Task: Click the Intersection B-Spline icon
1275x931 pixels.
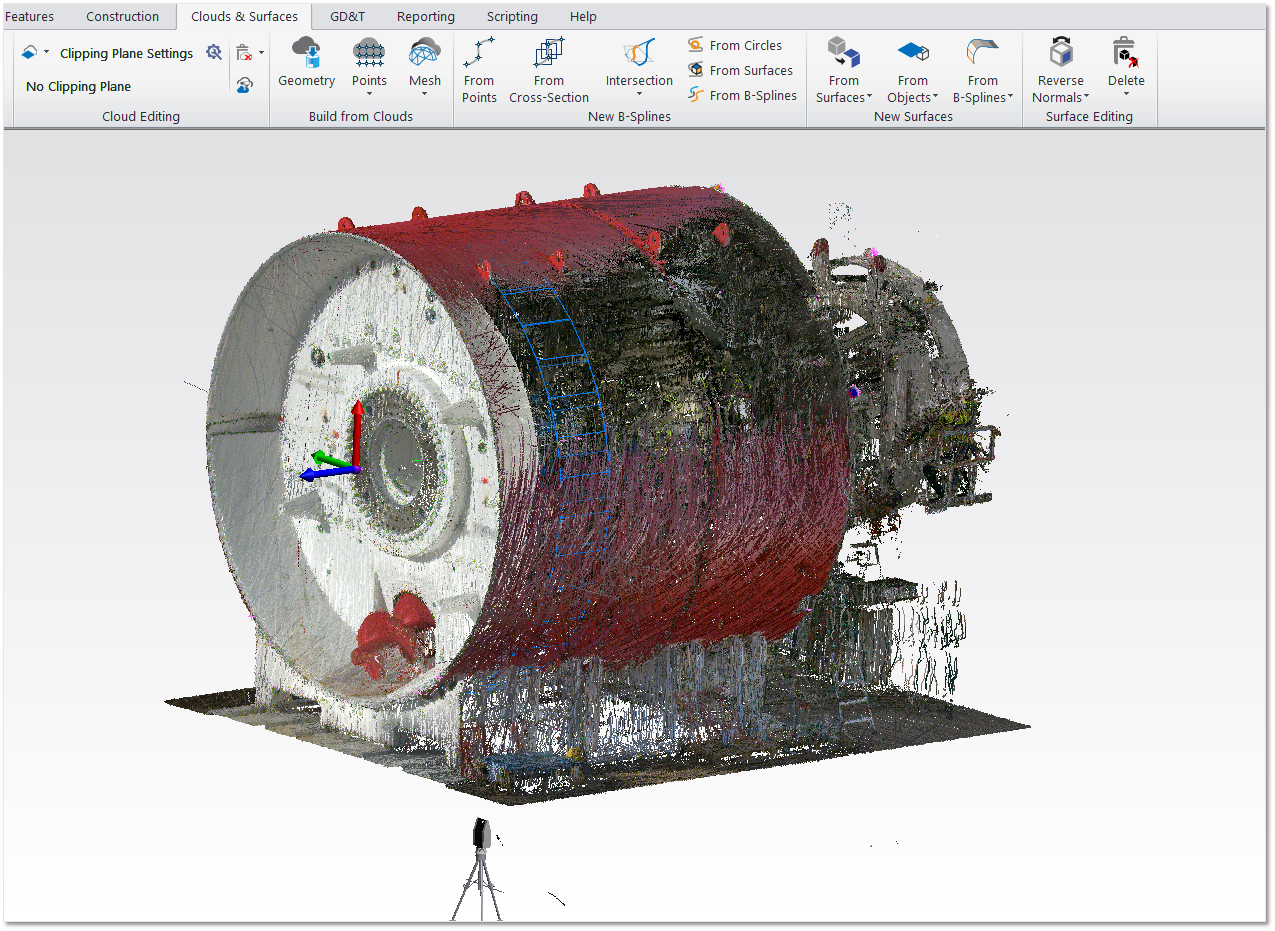Action: click(x=639, y=53)
